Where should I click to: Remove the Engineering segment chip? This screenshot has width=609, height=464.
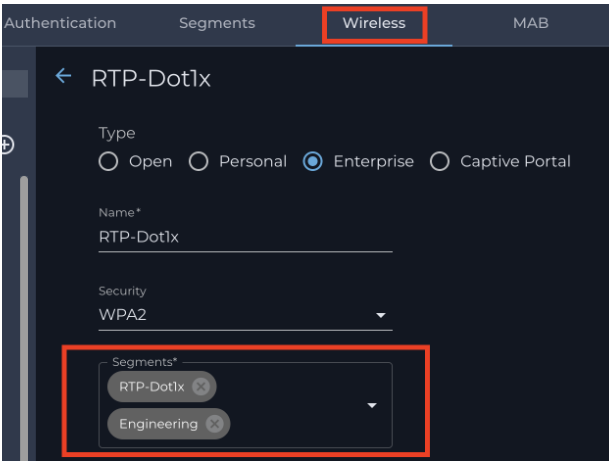coord(214,424)
